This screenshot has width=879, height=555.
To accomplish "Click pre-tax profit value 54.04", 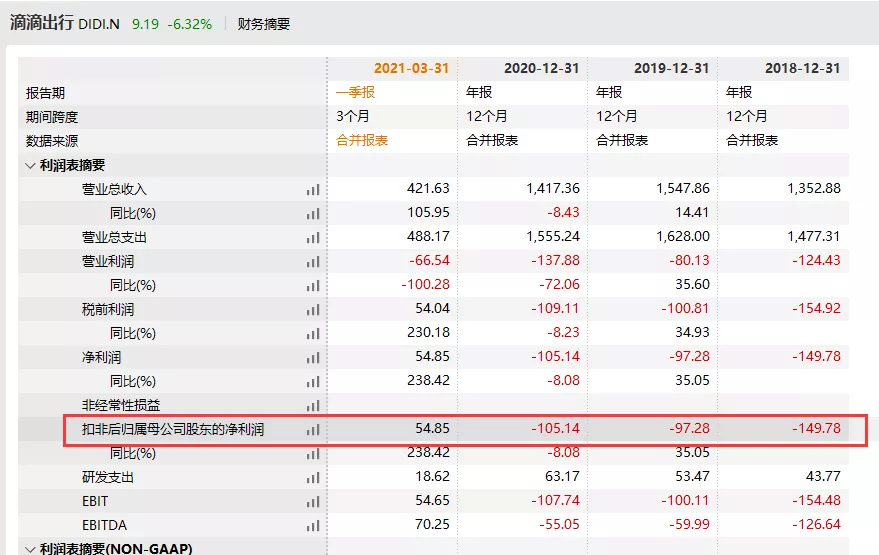I will point(432,308).
